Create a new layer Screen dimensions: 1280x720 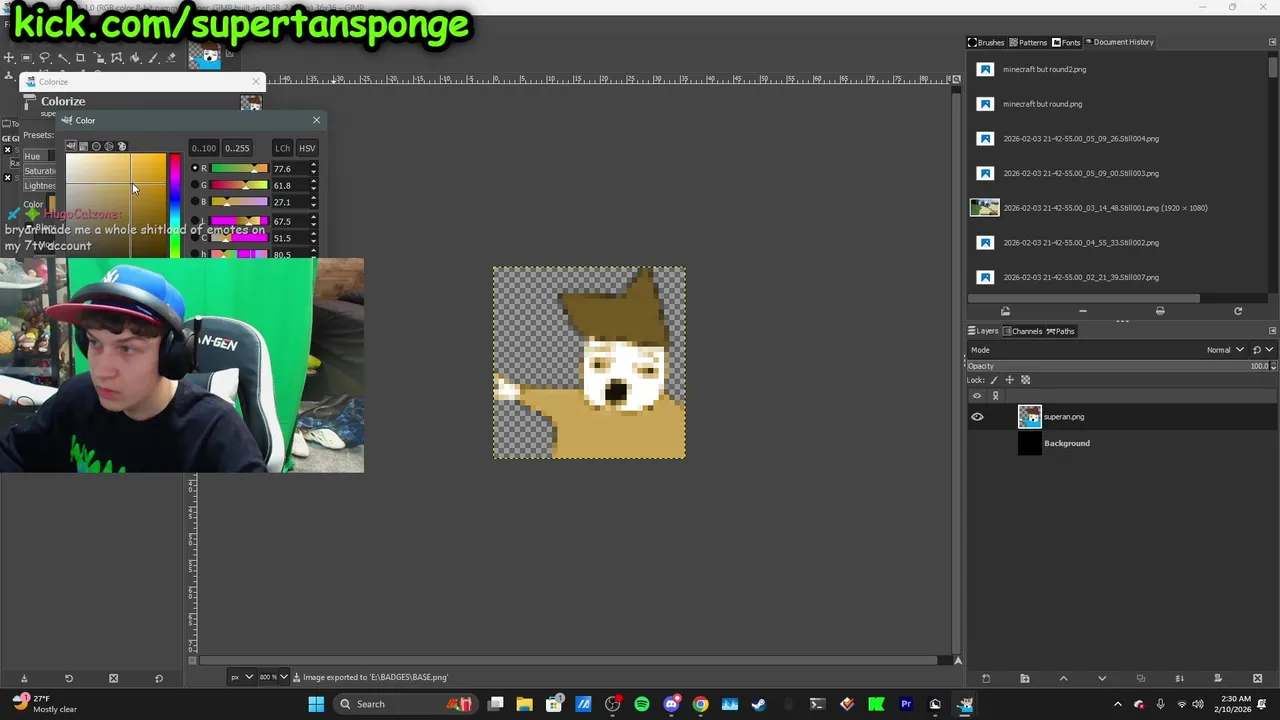[x=986, y=678]
